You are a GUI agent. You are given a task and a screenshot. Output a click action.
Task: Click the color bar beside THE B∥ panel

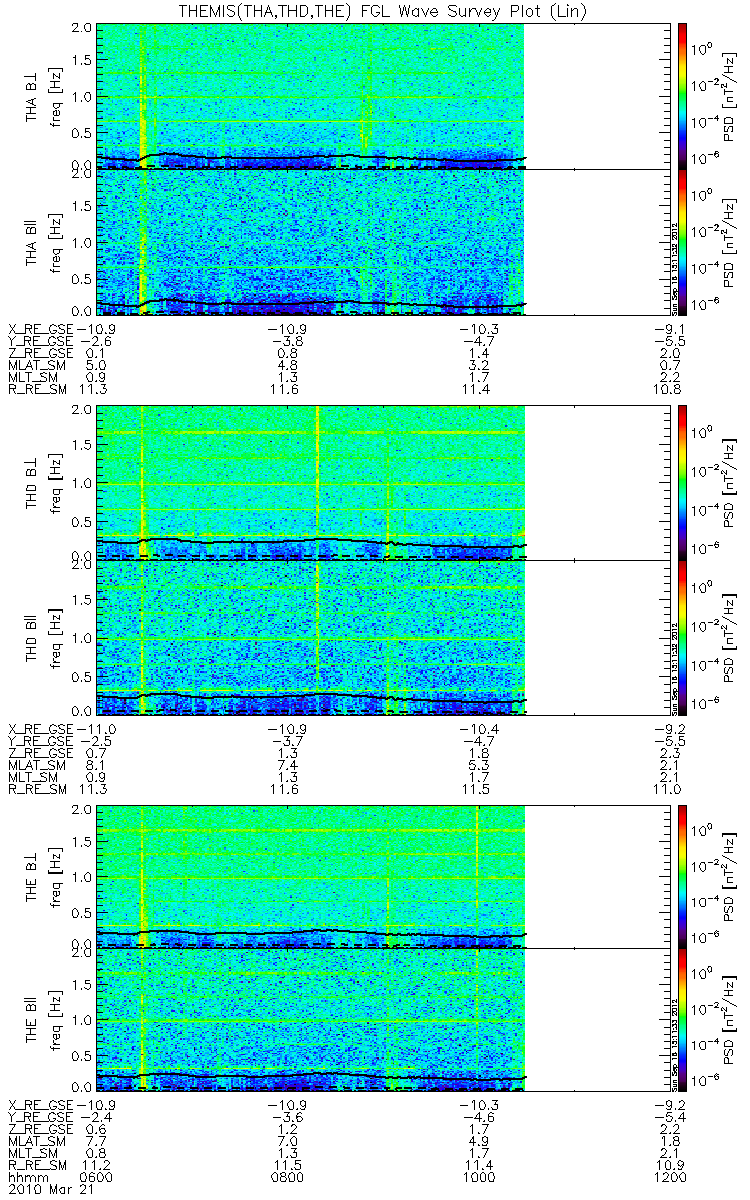tap(683, 1020)
